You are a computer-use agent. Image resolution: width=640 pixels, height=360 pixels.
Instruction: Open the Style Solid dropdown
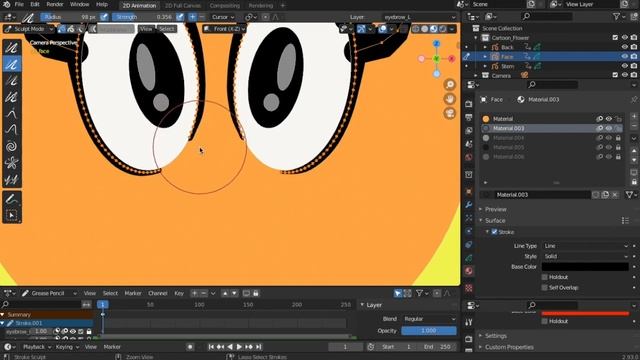pos(585,256)
